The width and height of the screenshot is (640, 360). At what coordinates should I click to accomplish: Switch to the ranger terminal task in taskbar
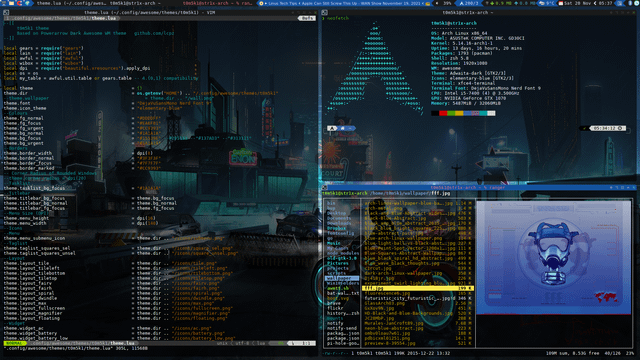click(x=218, y=3)
